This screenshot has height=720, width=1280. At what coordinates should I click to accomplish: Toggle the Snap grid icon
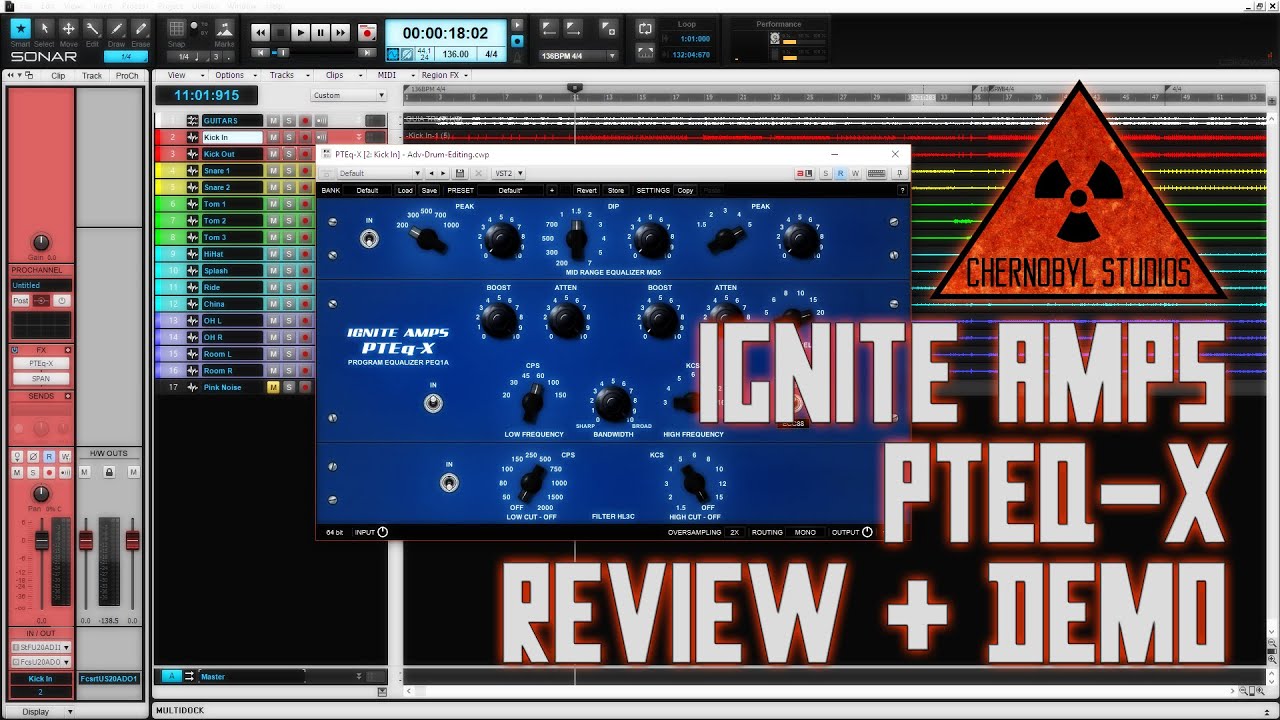click(177, 30)
